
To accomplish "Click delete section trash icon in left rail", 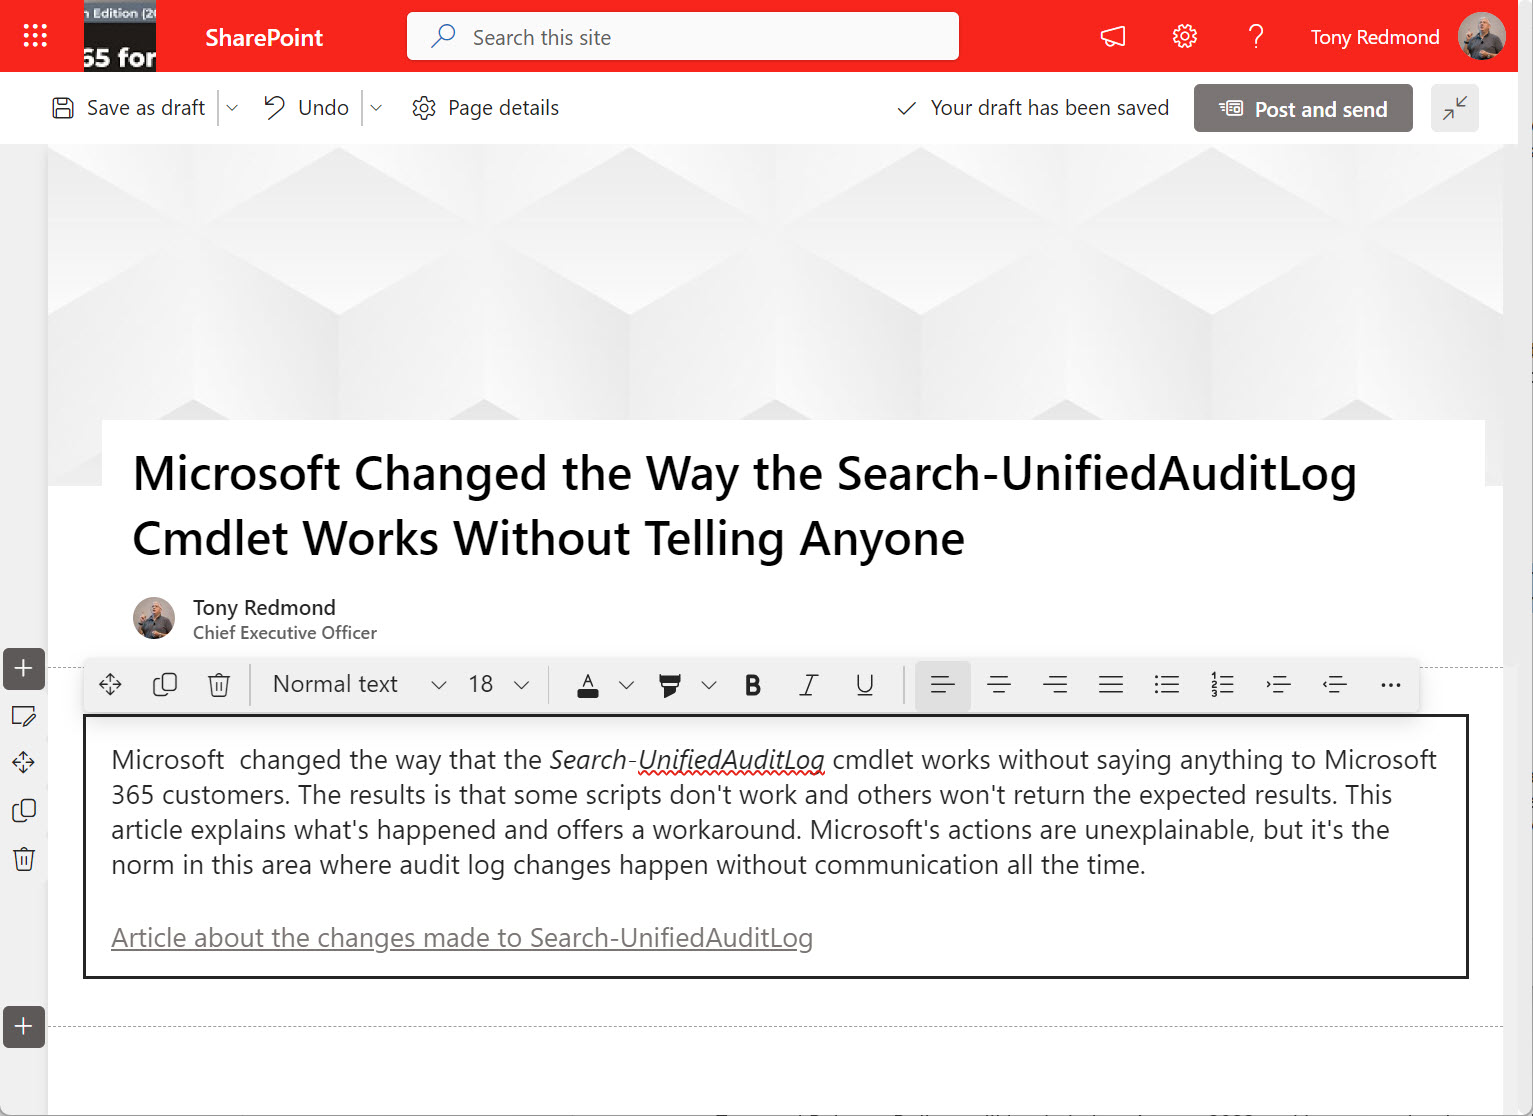I will click(24, 859).
